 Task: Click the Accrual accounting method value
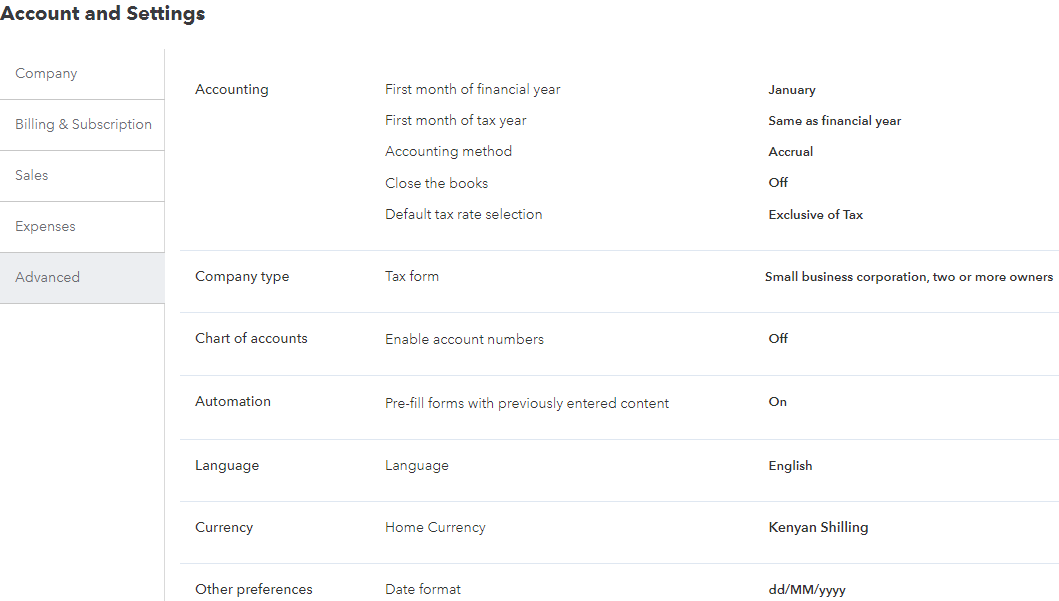pyautogui.click(x=790, y=152)
